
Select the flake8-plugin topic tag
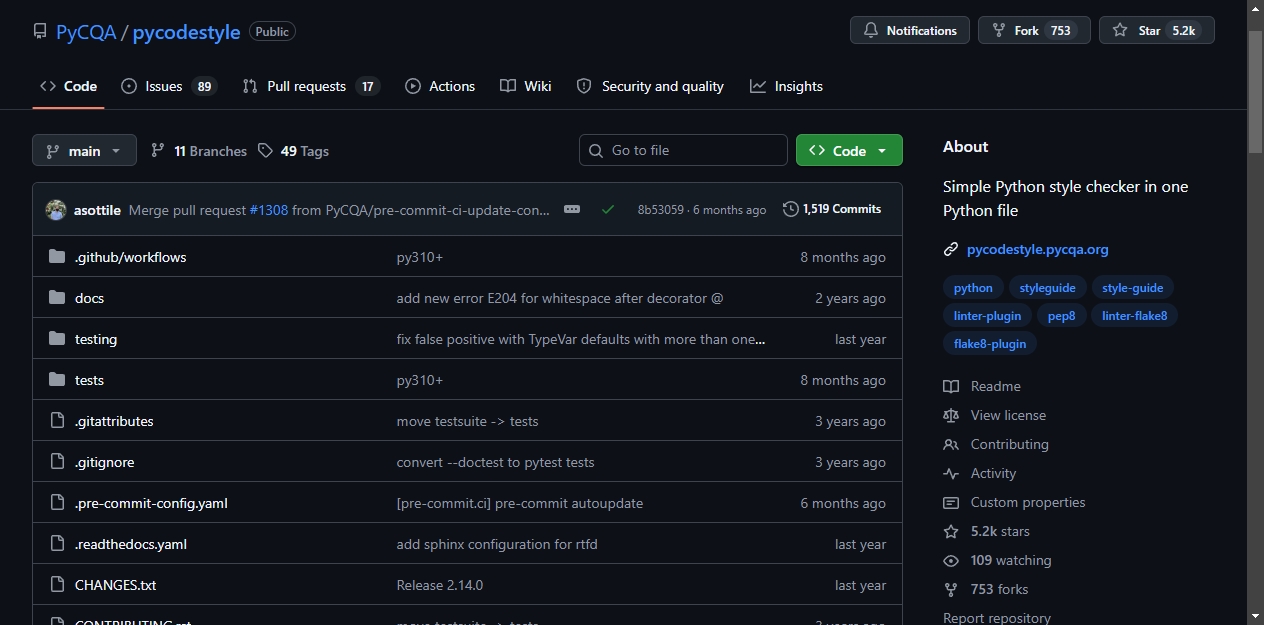[990, 344]
